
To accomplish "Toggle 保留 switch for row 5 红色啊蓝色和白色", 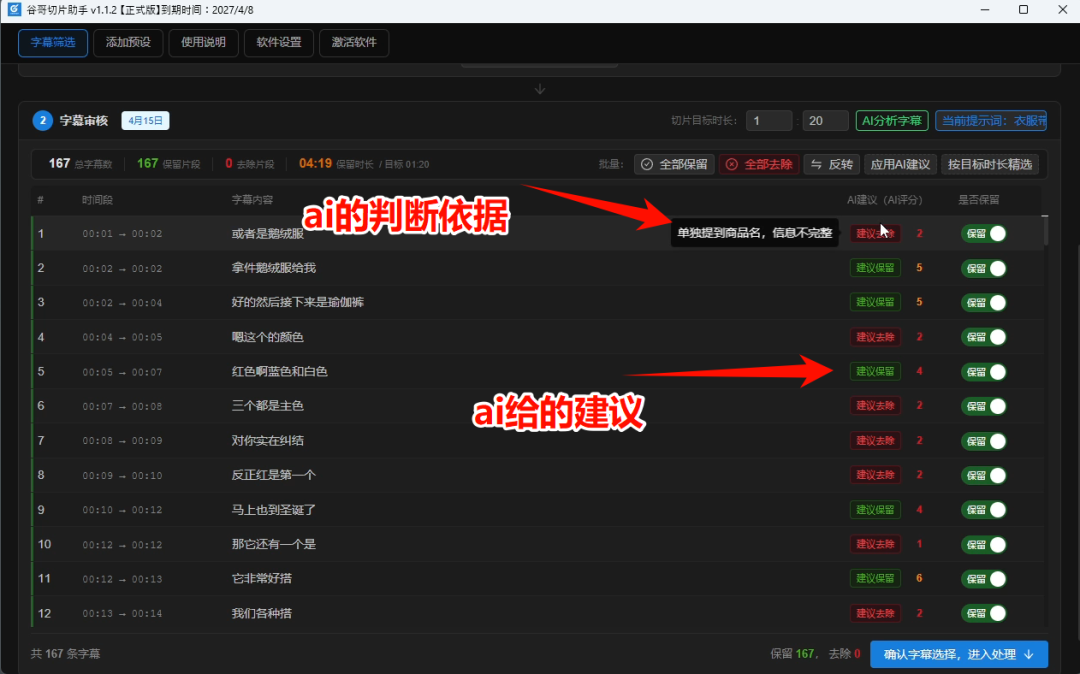I will click(984, 372).
